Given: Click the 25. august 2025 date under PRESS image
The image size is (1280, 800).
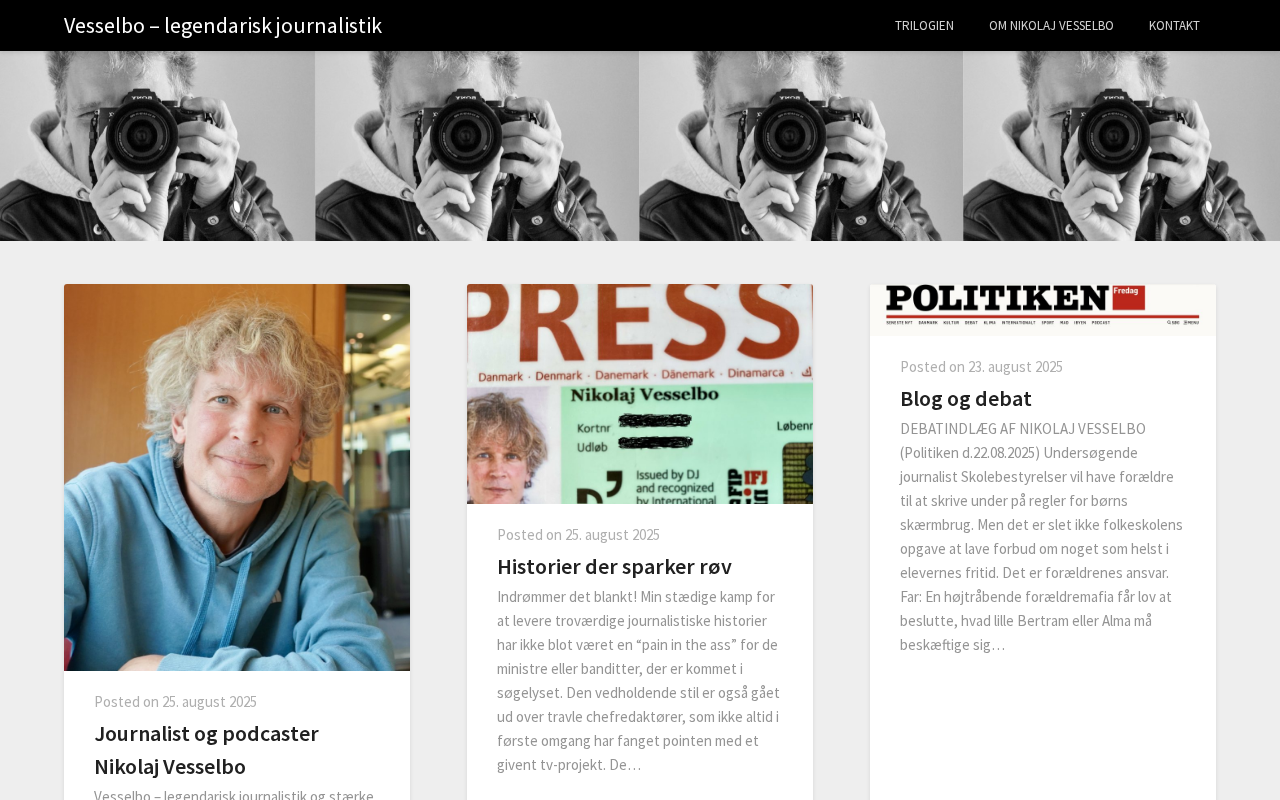Looking at the screenshot, I should (612, 535).
